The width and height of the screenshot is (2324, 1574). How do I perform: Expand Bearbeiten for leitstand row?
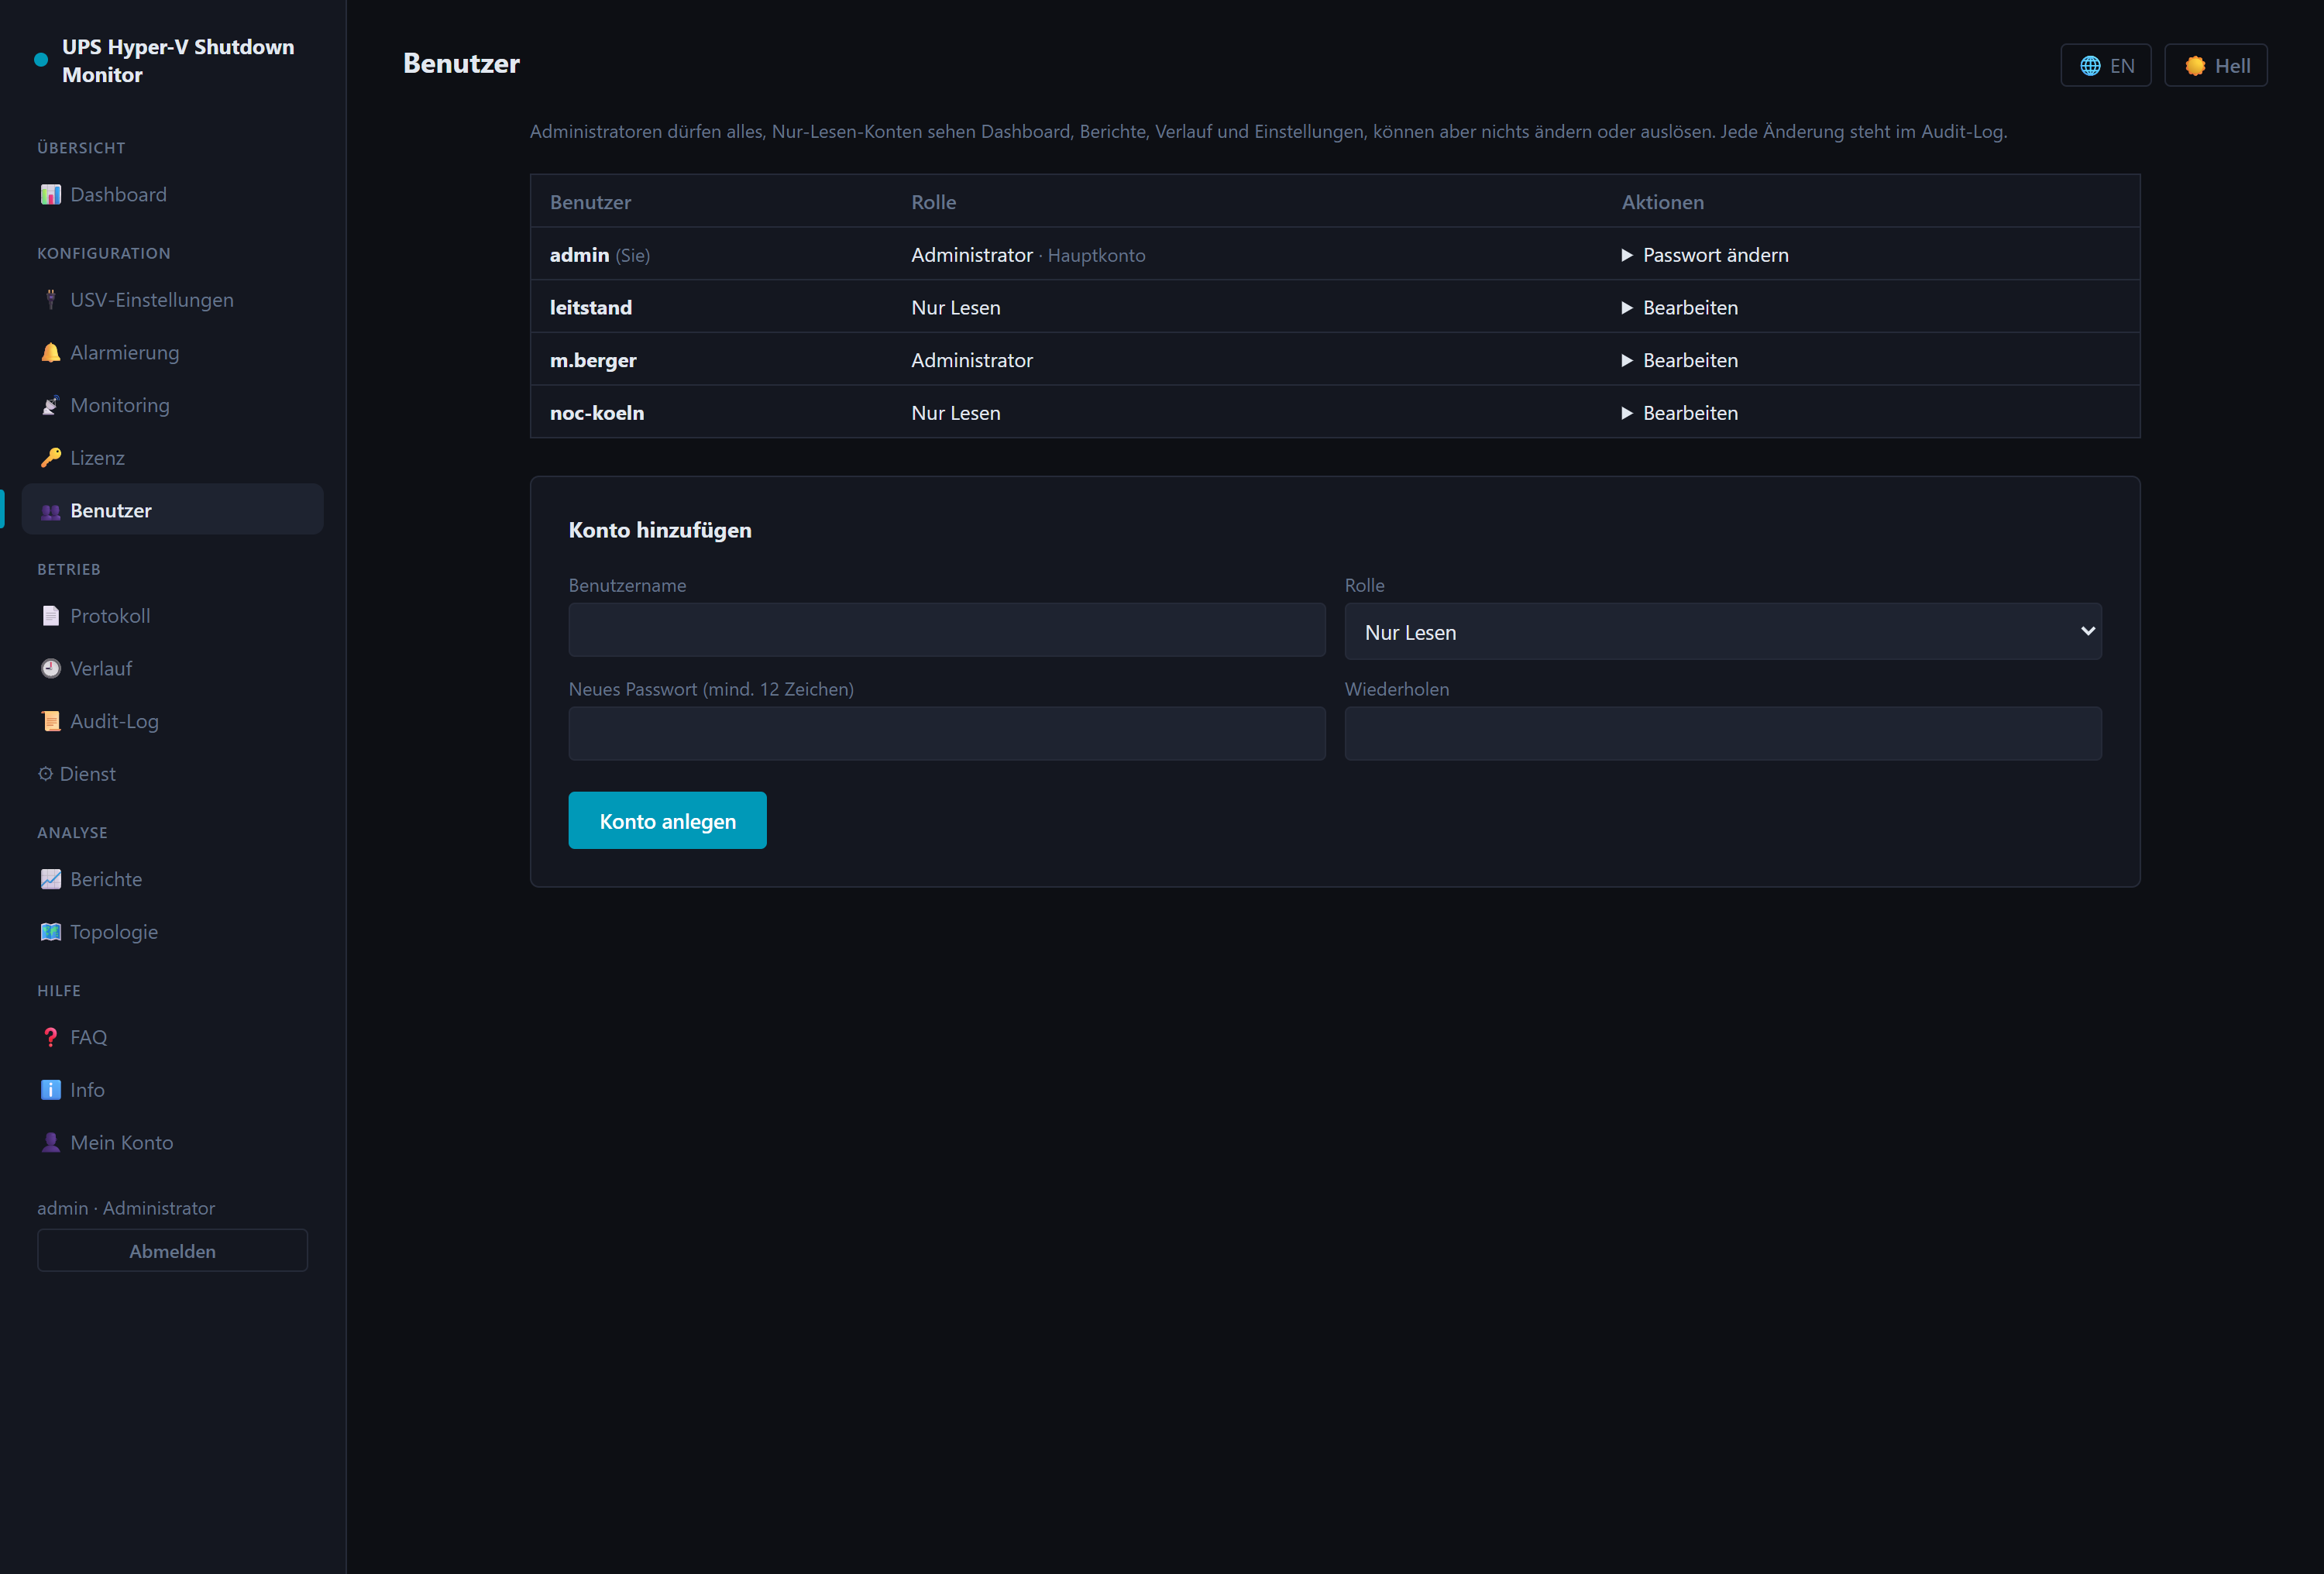[x=1680, y=308]
